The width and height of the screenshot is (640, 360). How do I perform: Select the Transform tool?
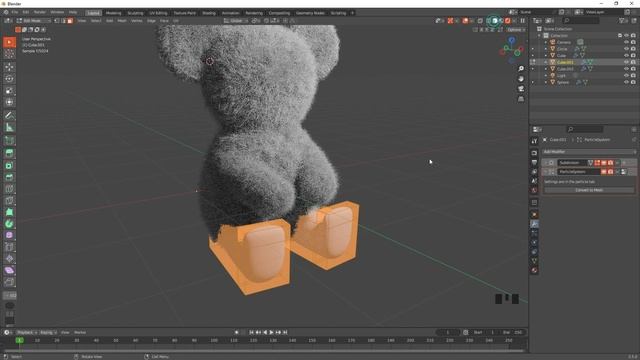(9, 102)
